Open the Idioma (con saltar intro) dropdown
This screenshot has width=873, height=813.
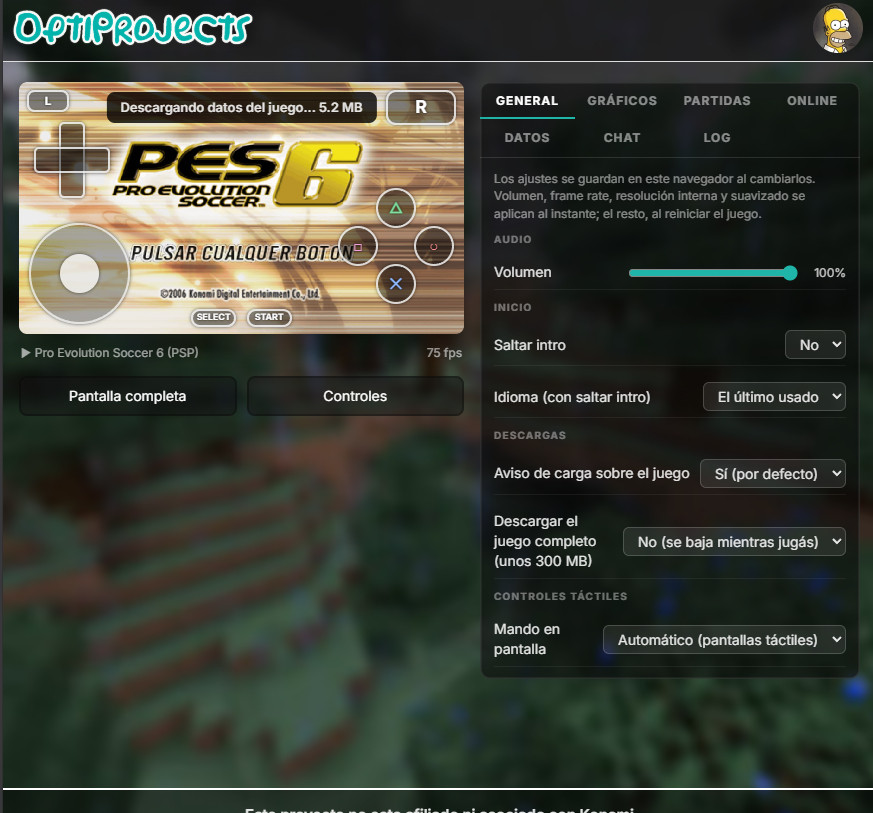(x=774, y=396)
